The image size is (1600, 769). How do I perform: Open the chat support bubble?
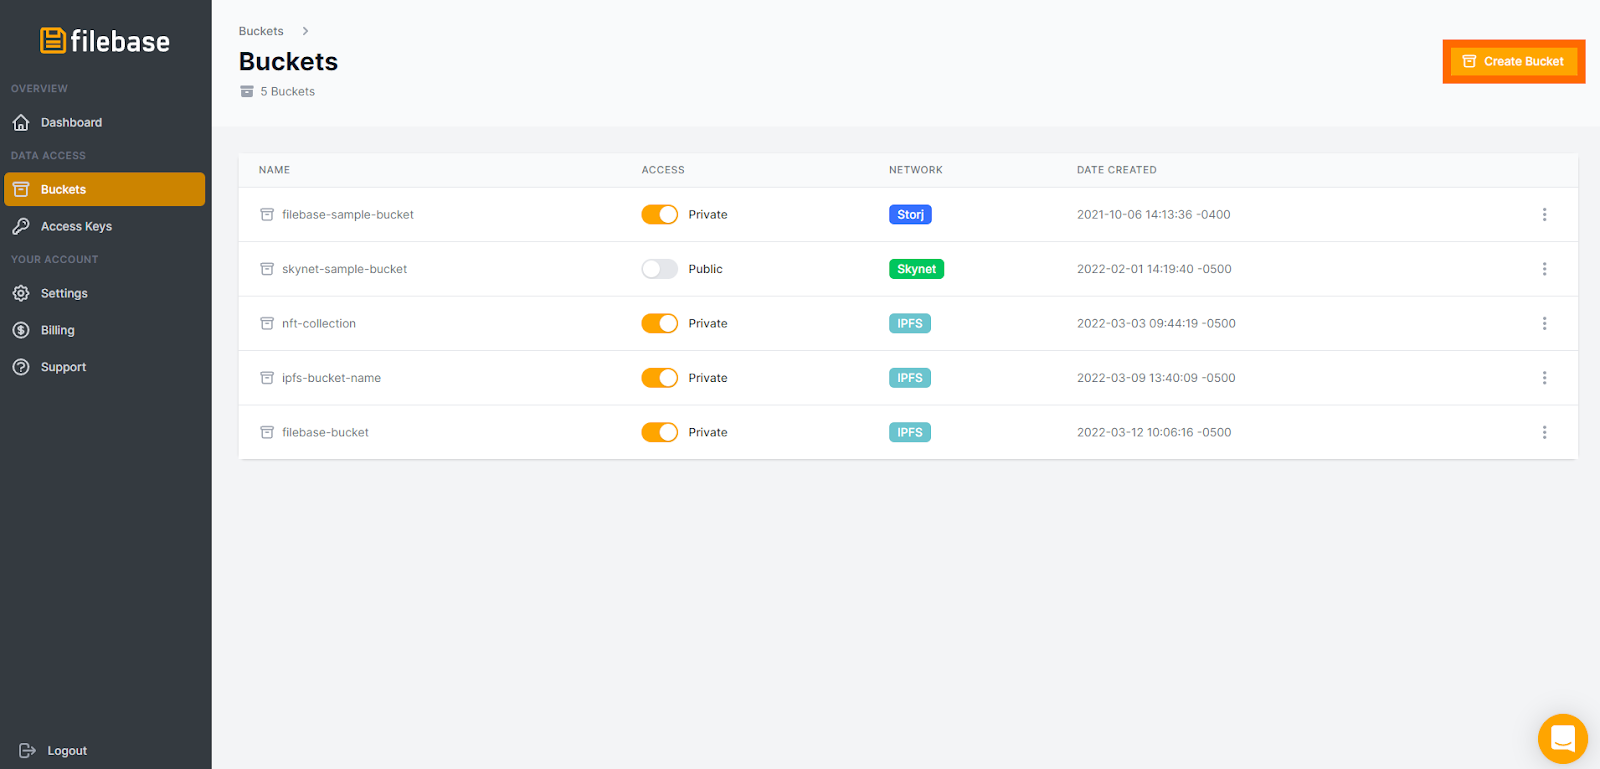pyautogui.click(x=1562, y=739)
